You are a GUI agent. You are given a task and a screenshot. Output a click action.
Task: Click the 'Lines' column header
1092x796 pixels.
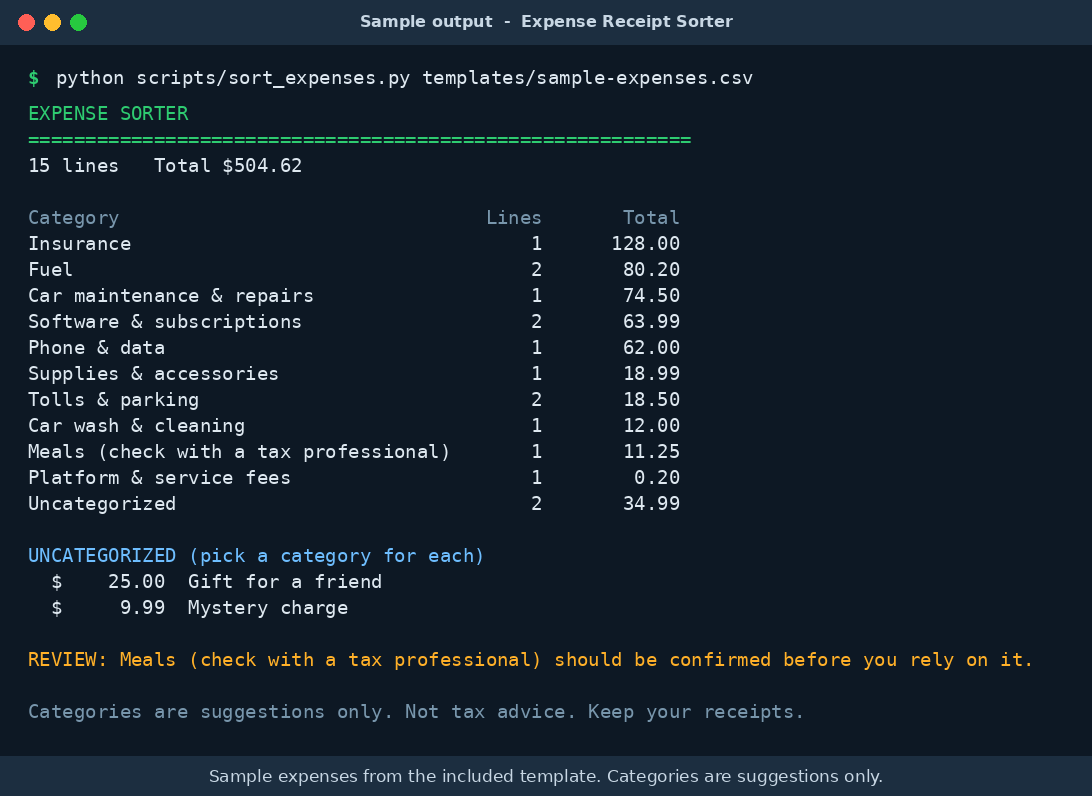(513, 218)
